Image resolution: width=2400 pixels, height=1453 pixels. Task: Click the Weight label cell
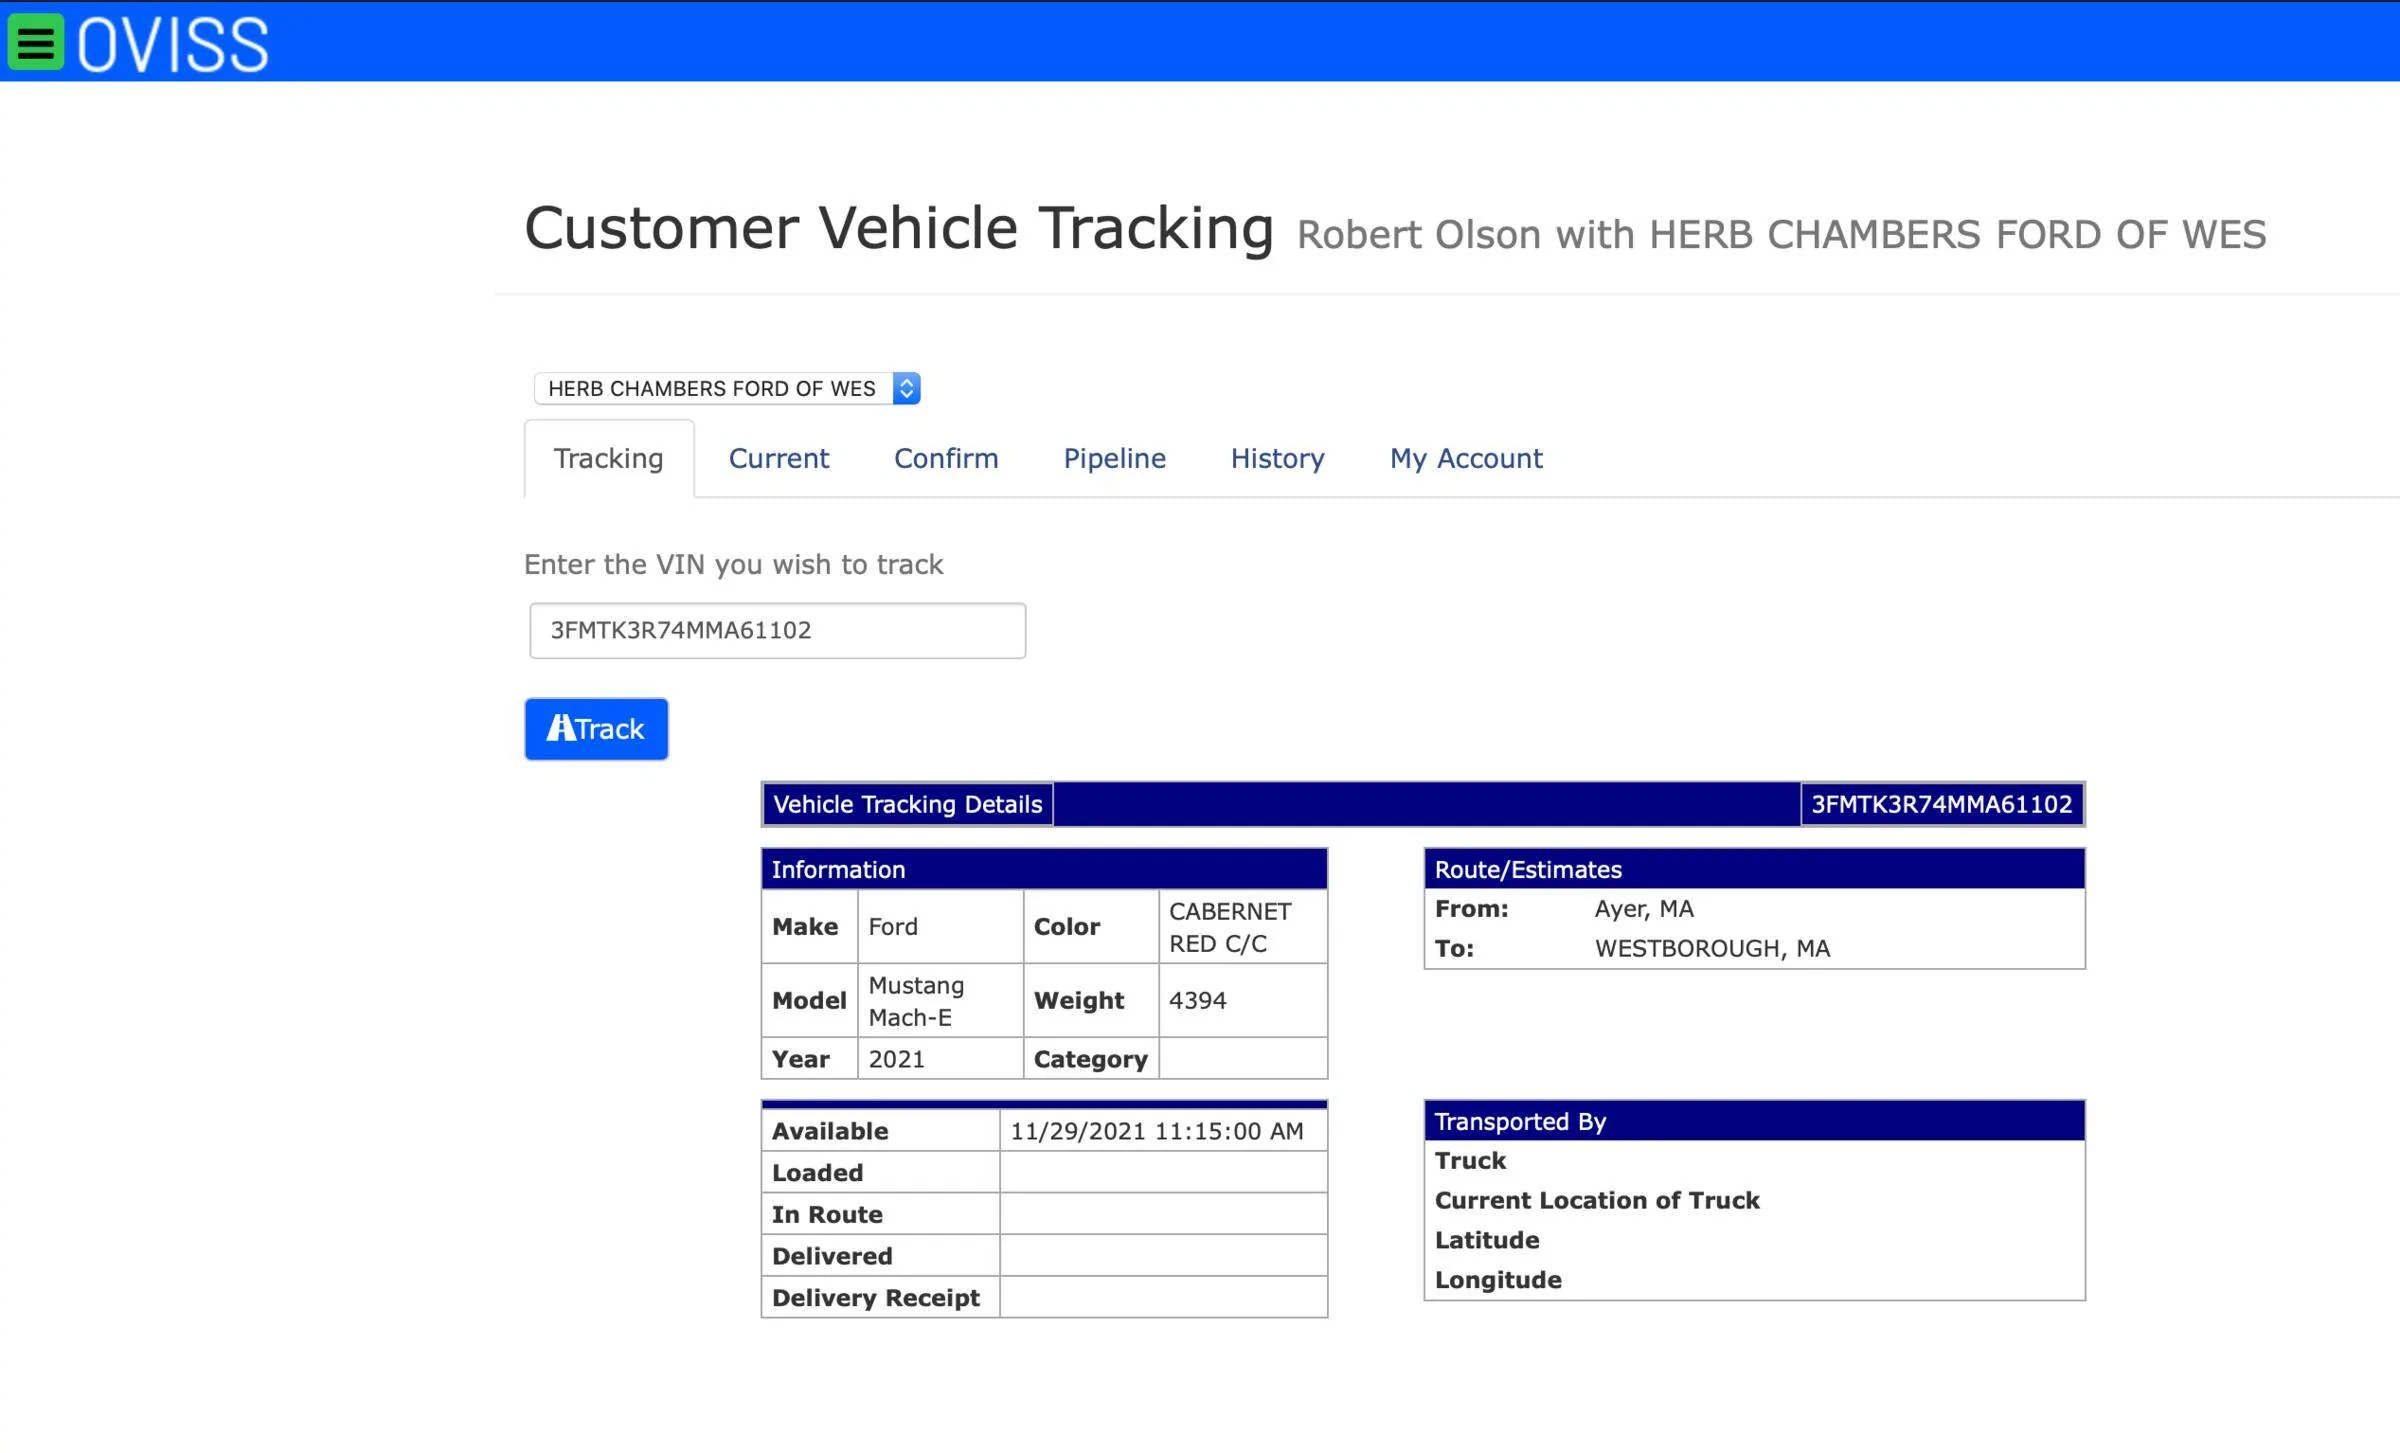[1091, 1001]
